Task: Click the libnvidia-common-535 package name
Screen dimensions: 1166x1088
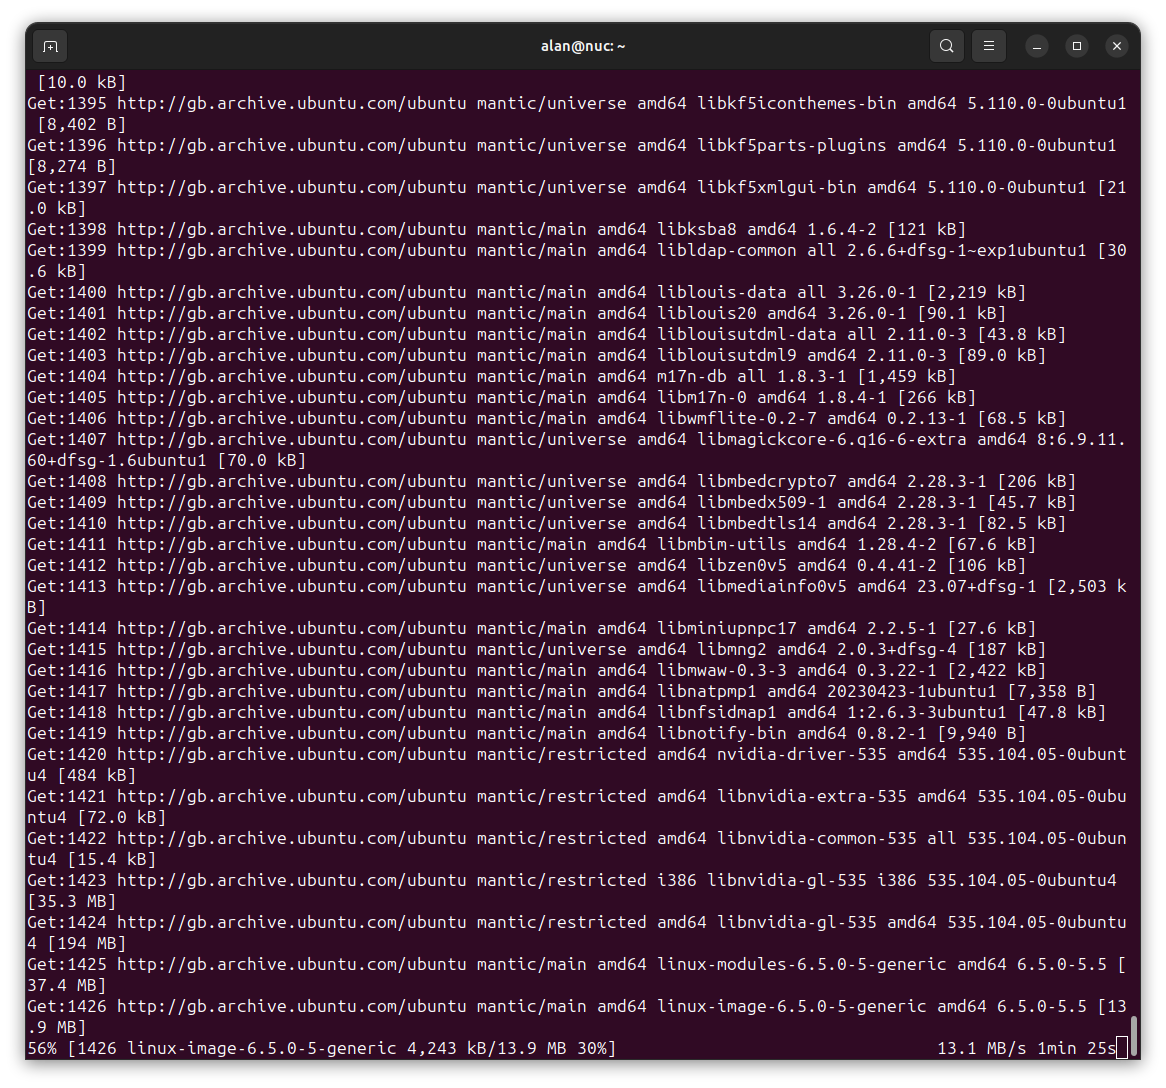Action: 816,838
